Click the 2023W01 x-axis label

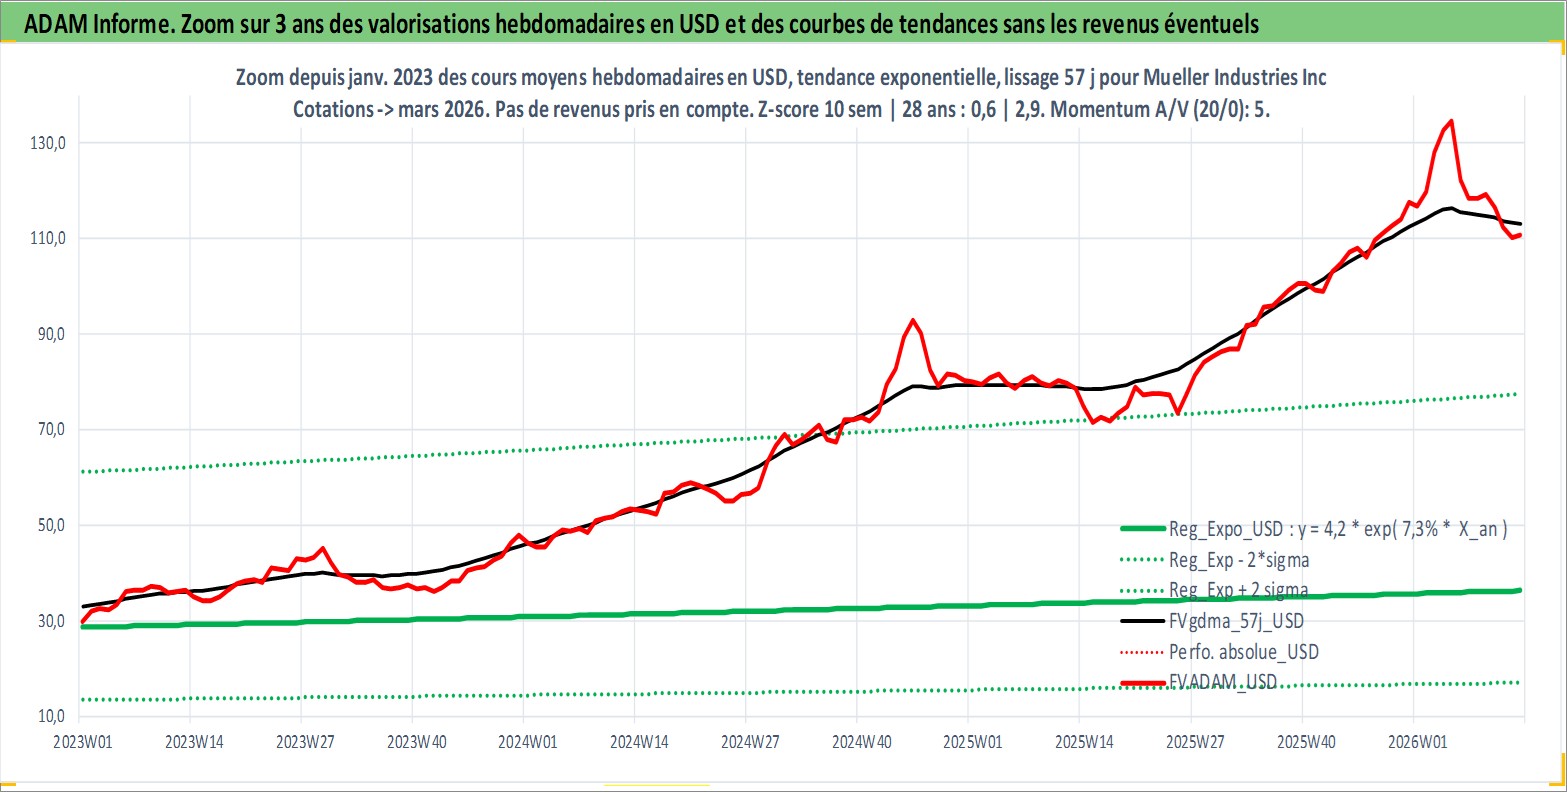[x=83, y=742]
